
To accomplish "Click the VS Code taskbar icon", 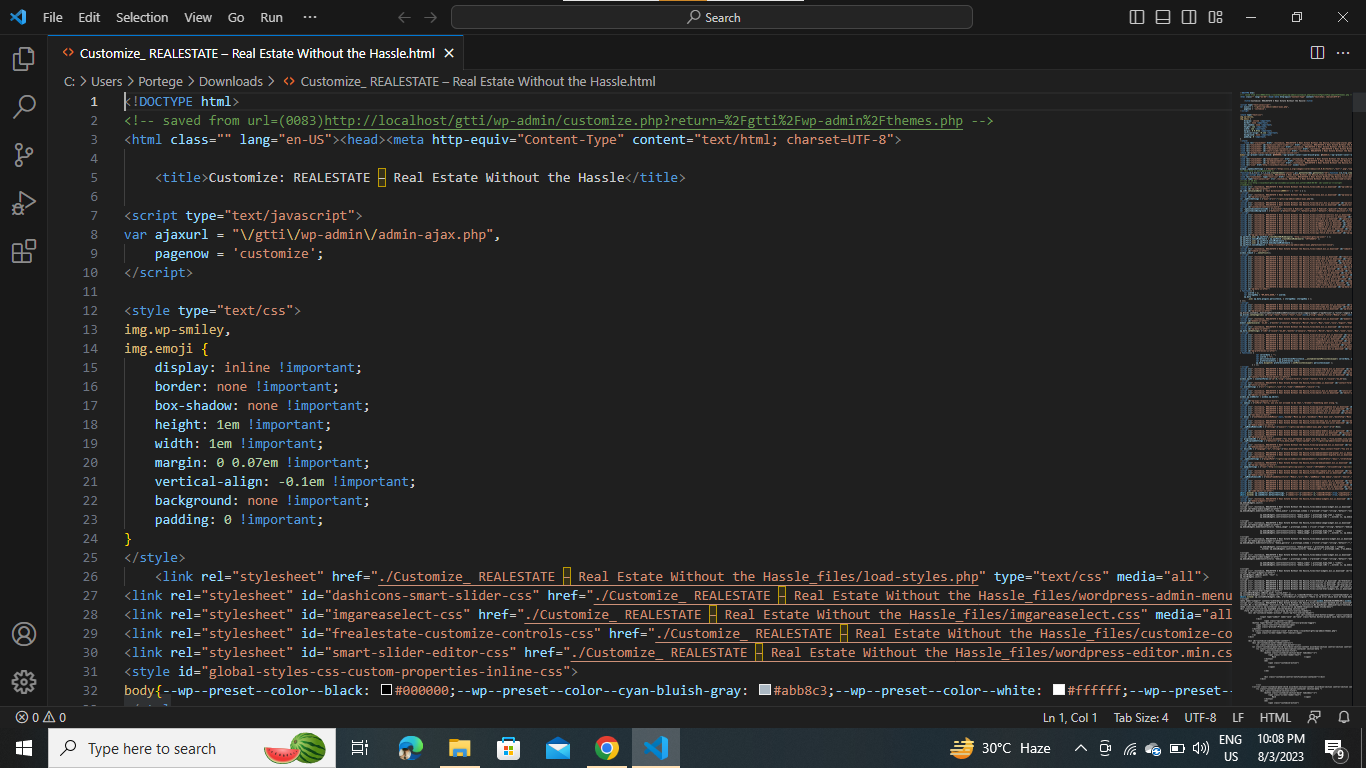I will (656, 748).
